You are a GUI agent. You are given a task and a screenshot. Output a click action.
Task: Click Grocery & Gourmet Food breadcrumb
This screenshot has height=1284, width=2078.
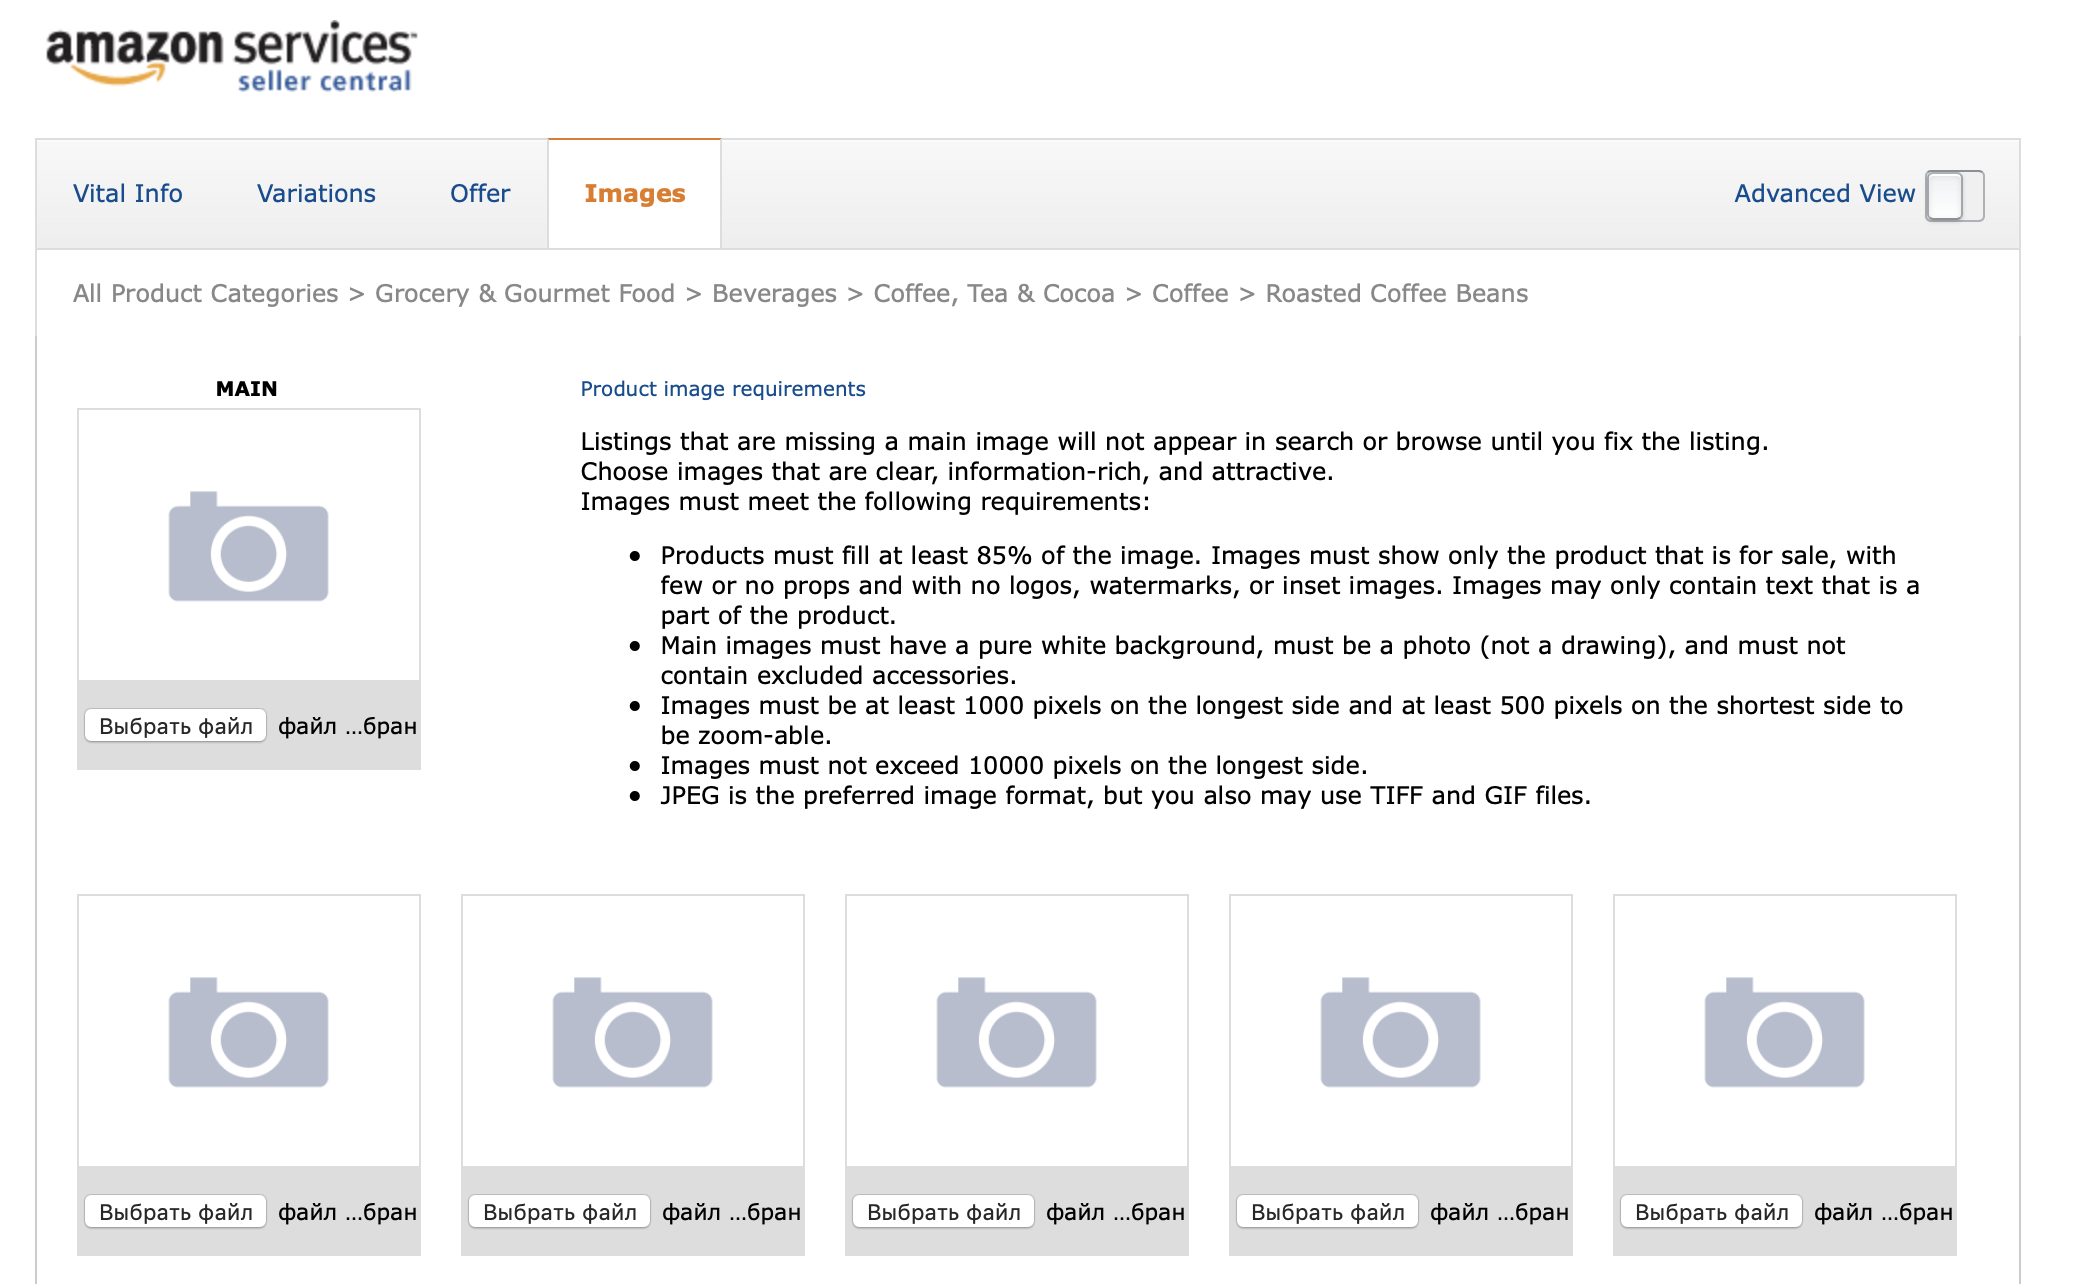click(524, 294)
